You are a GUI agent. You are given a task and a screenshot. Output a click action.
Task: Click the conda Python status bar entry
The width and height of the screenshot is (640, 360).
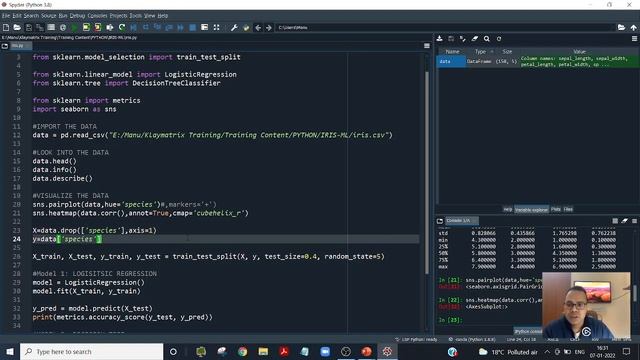(473, 340)
